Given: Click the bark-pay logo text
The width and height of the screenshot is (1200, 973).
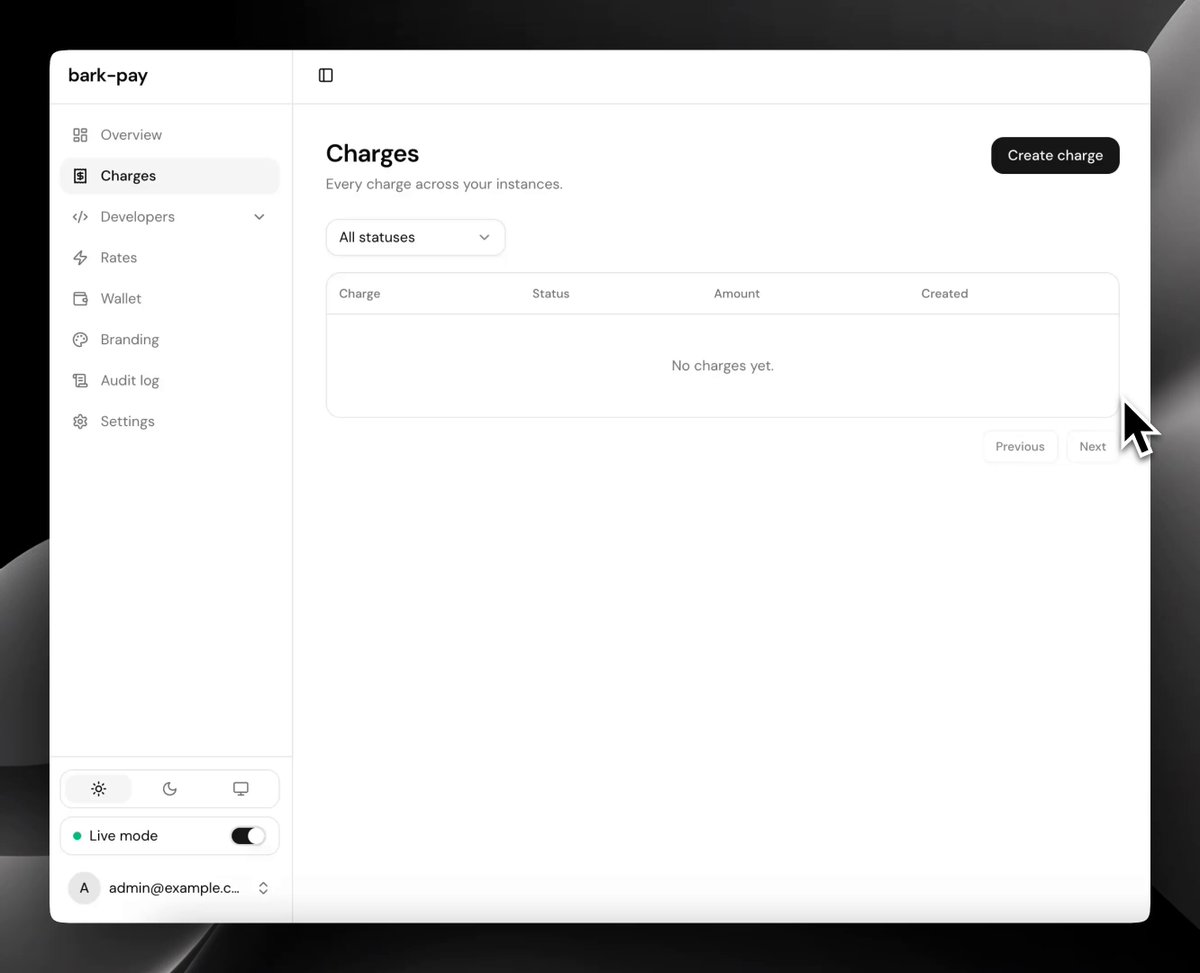Looking at the screenshot, I should tap(108, 76).
